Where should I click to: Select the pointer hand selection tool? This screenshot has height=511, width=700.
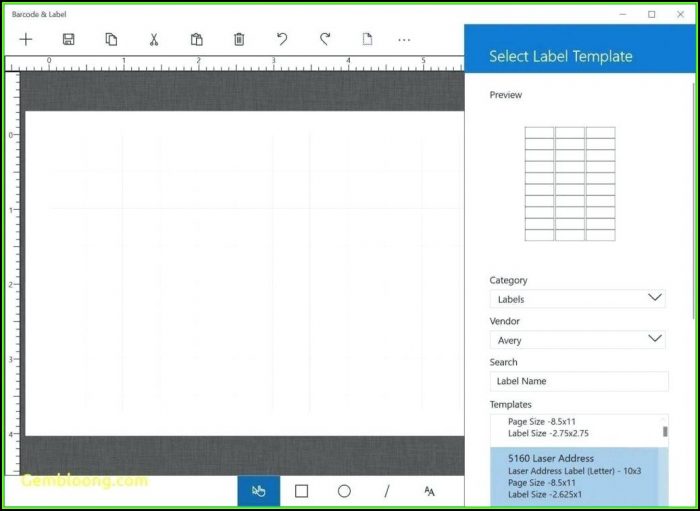(x=258, y=491)
